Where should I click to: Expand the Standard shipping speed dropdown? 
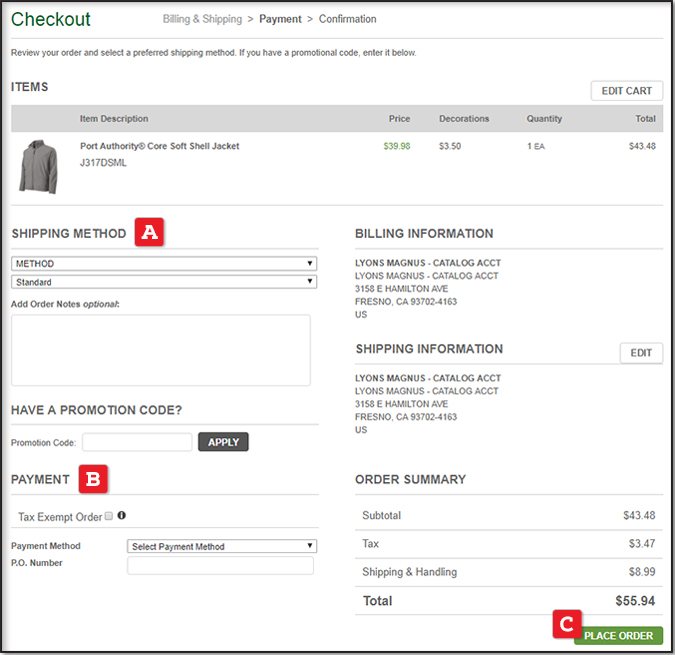[x=164, y=282]
